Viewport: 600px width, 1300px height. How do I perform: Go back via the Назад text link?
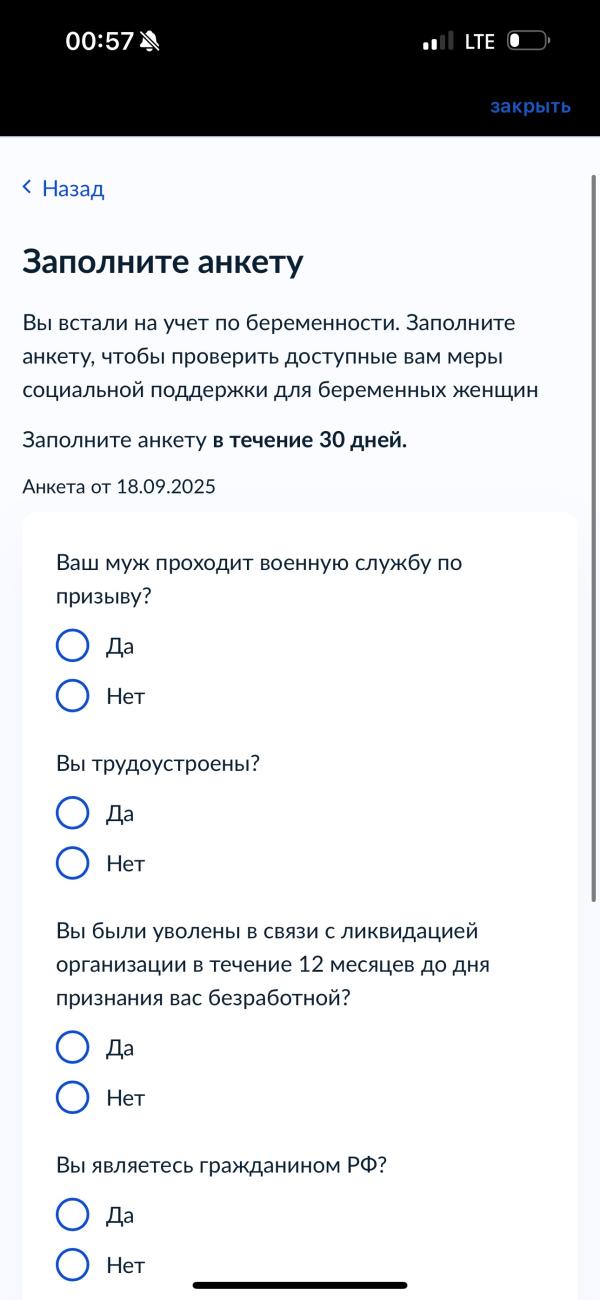click(73, 189)
